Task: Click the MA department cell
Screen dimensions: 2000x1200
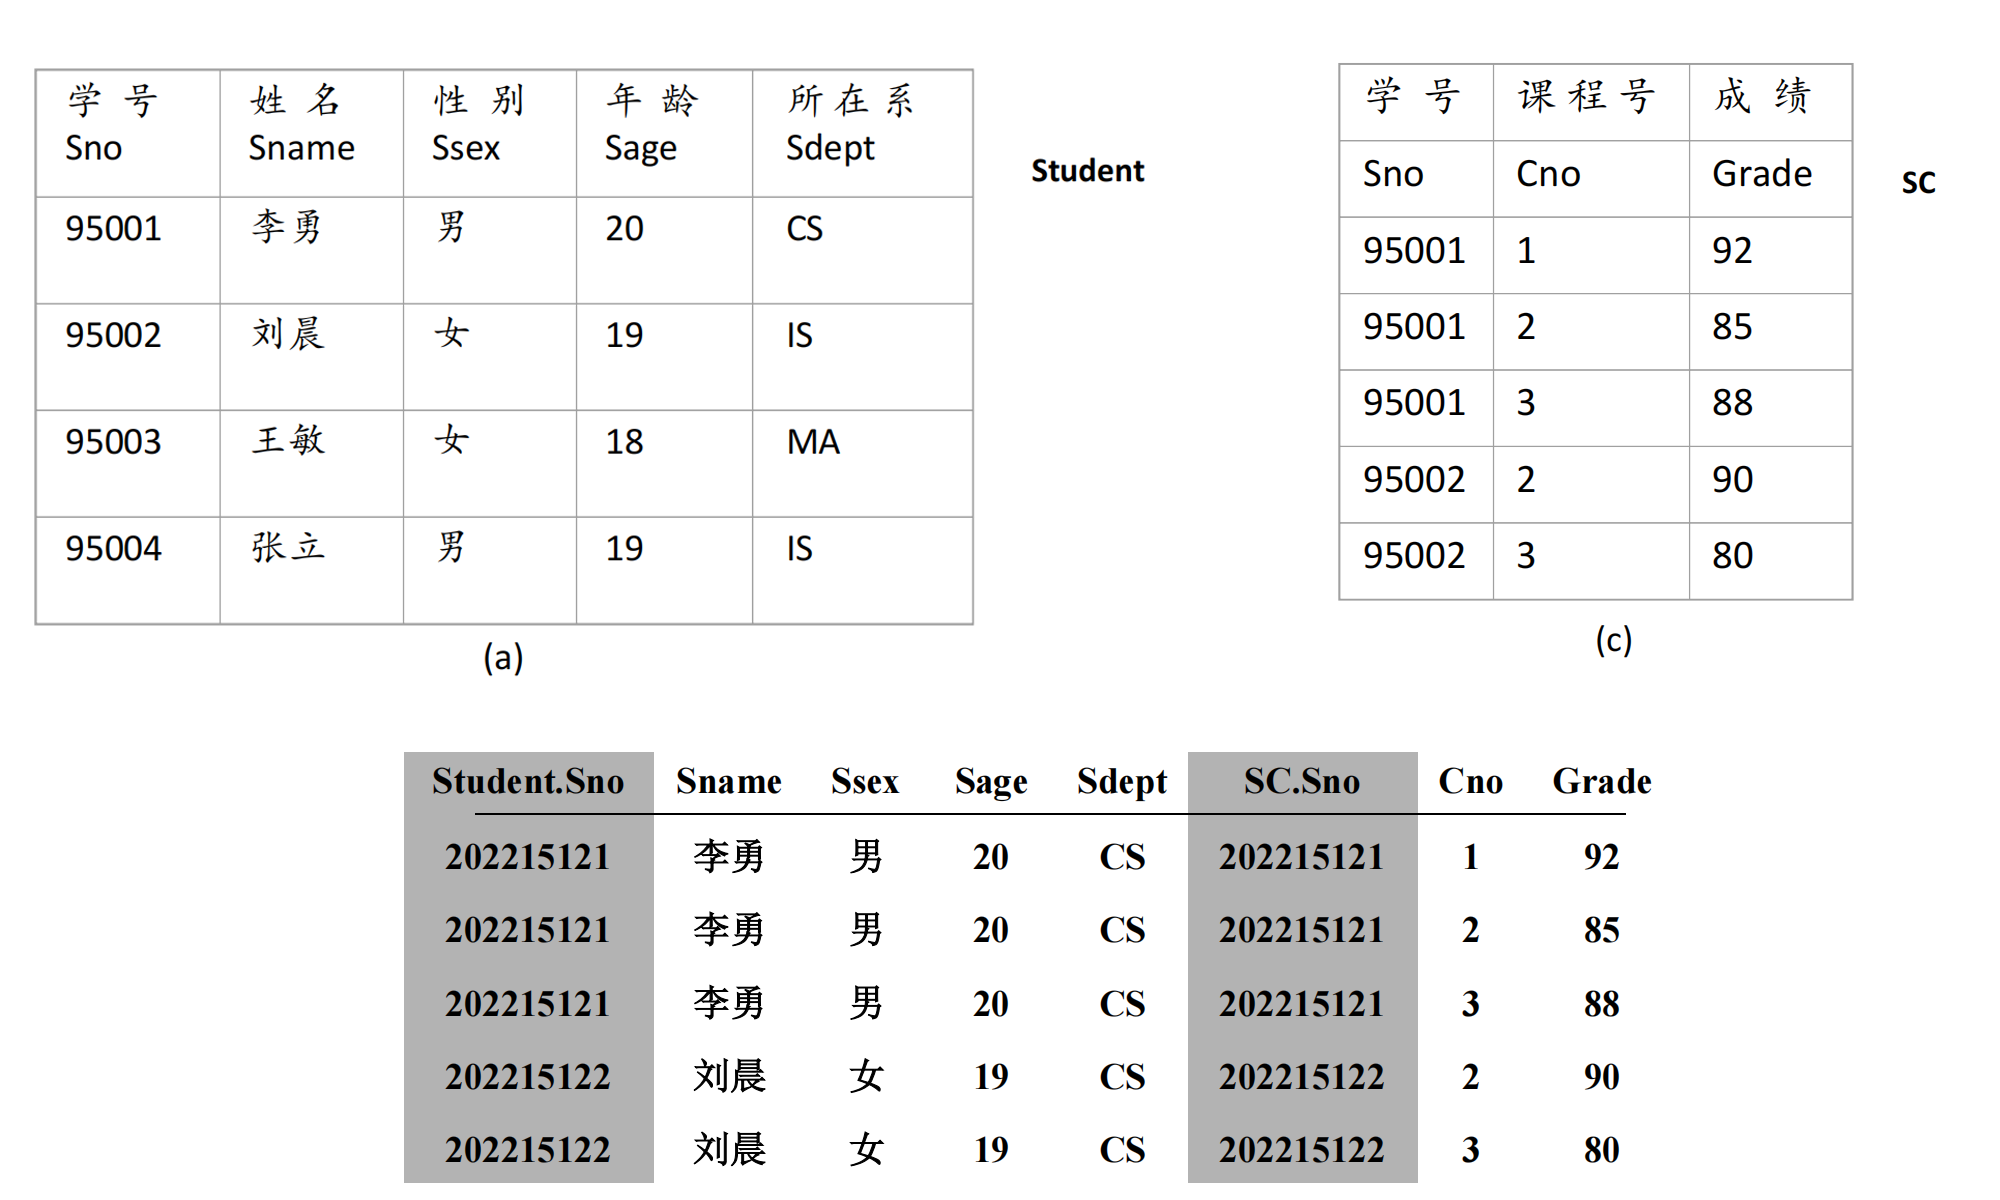Action: pos(813,442)
